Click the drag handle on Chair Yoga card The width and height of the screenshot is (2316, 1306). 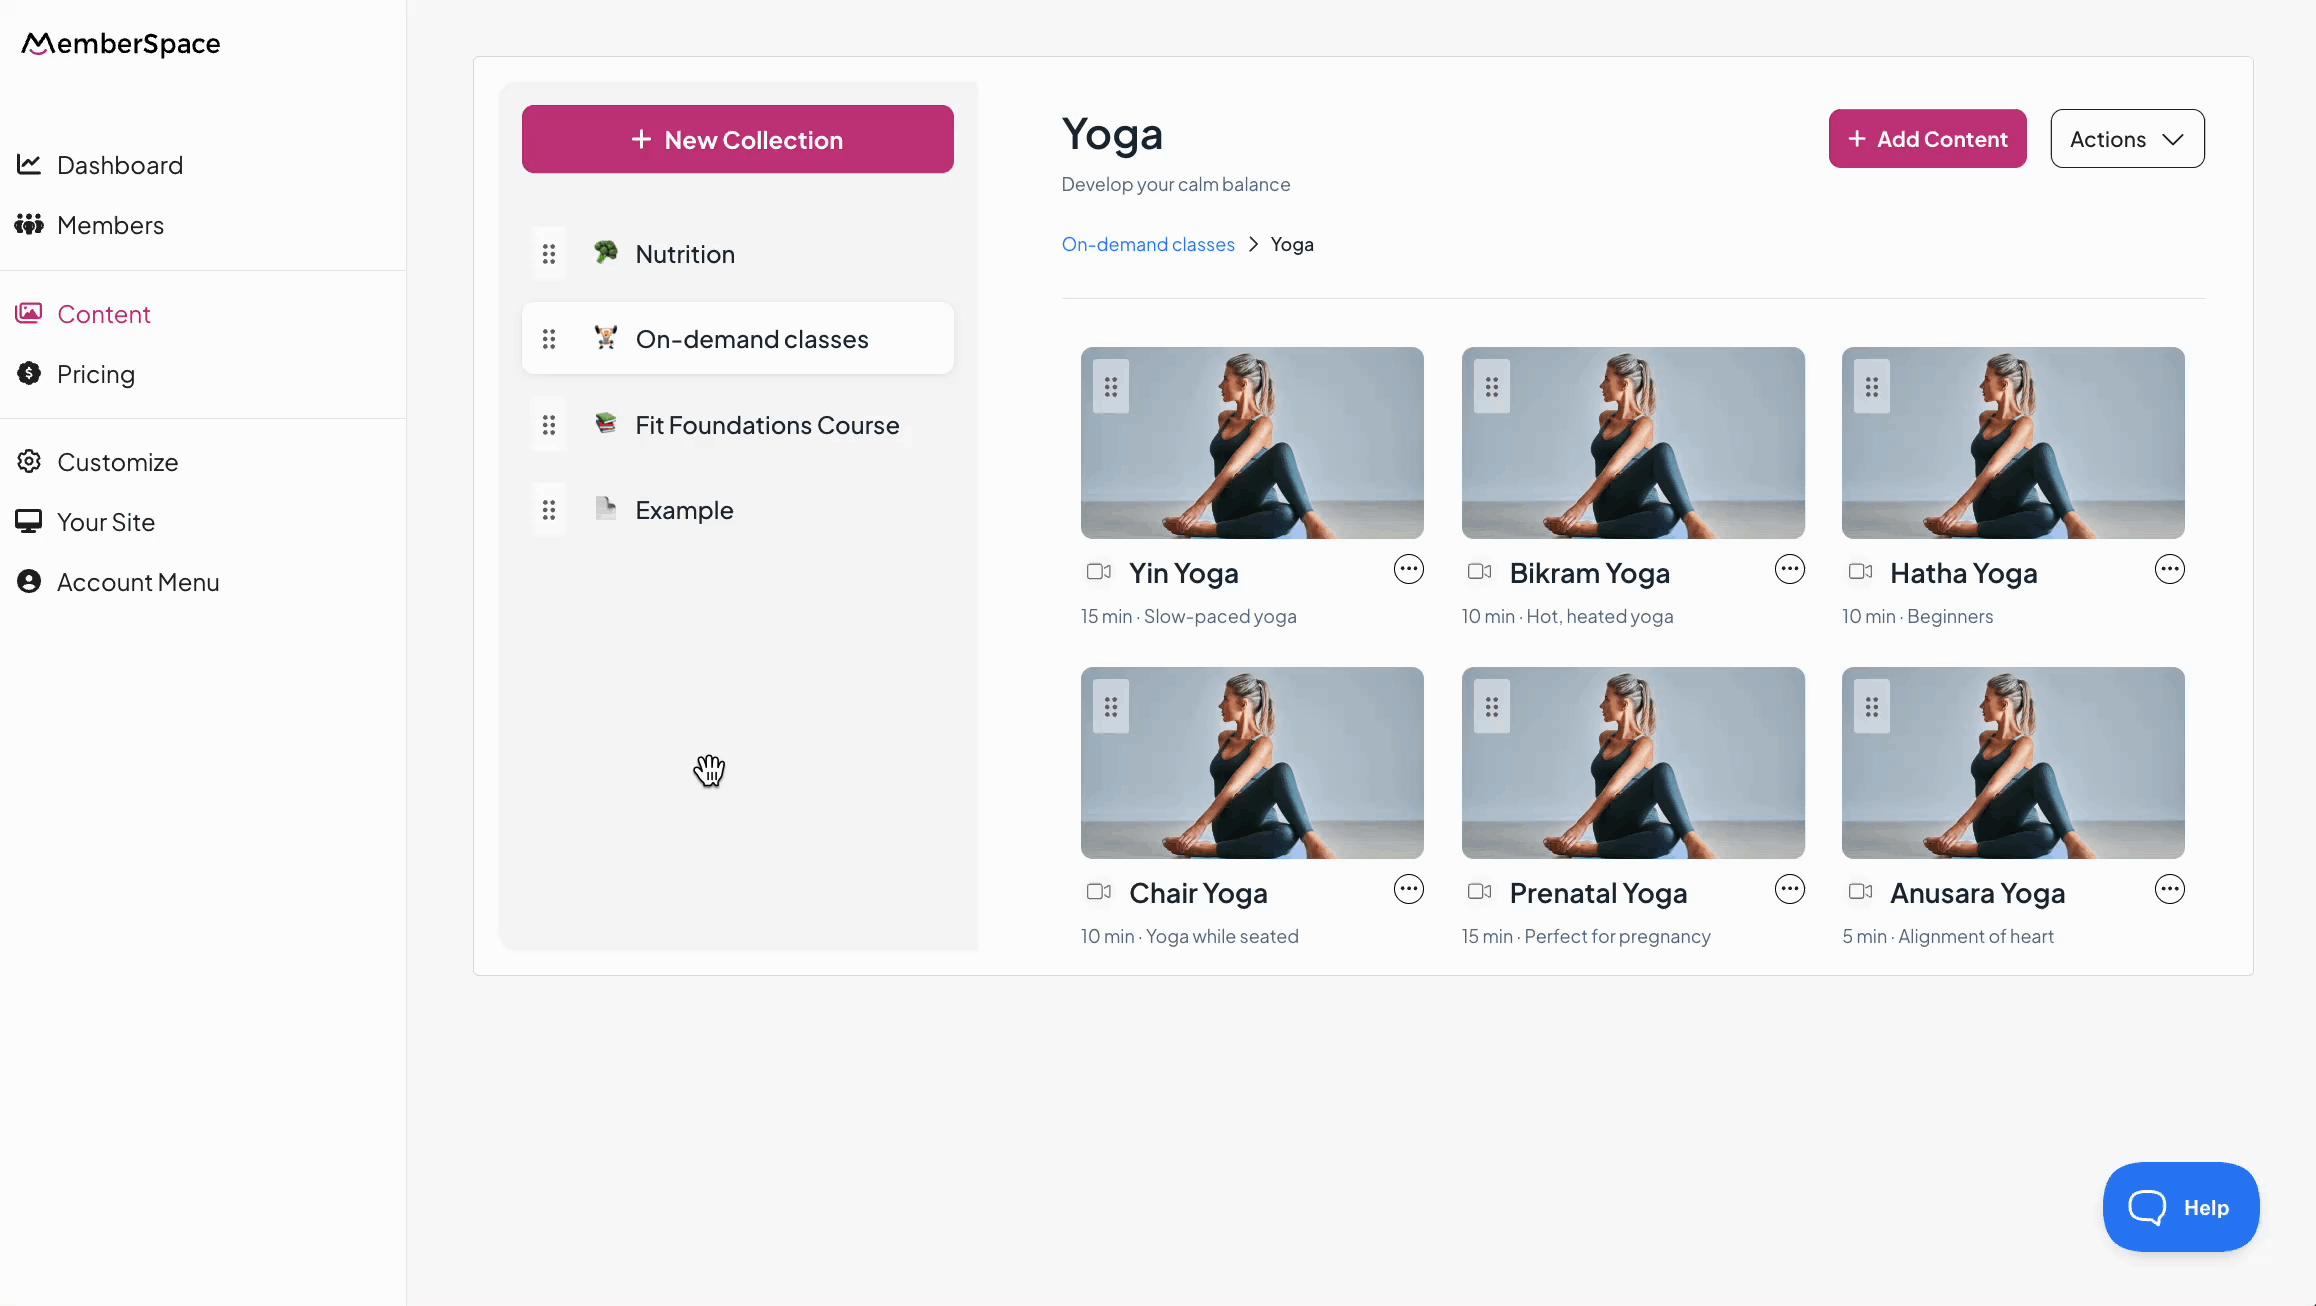(1111, 707)
